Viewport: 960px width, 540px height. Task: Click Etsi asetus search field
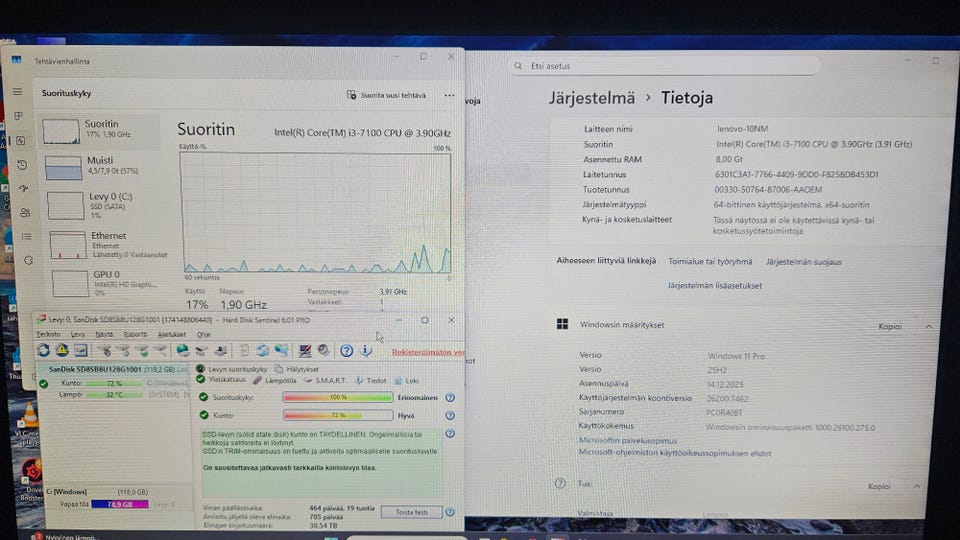tap(666, 66)
